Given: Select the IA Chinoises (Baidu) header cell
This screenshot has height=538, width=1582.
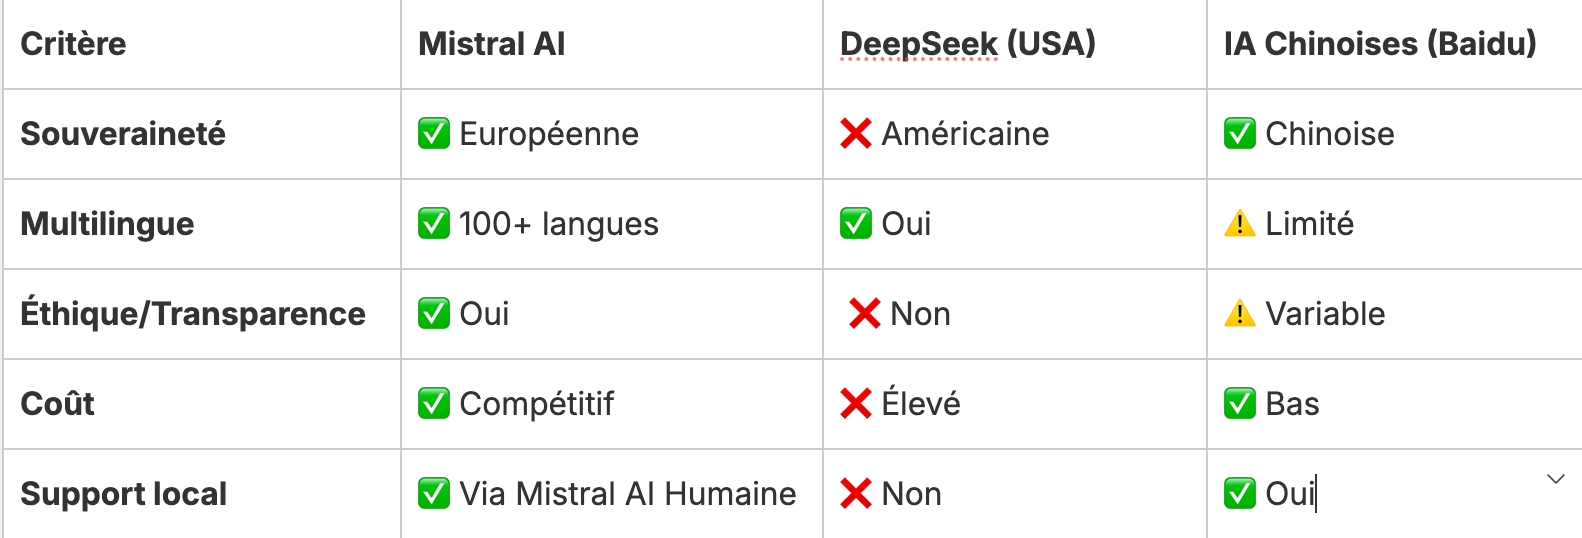Looking at the screenshot, I should [1395, 44].
